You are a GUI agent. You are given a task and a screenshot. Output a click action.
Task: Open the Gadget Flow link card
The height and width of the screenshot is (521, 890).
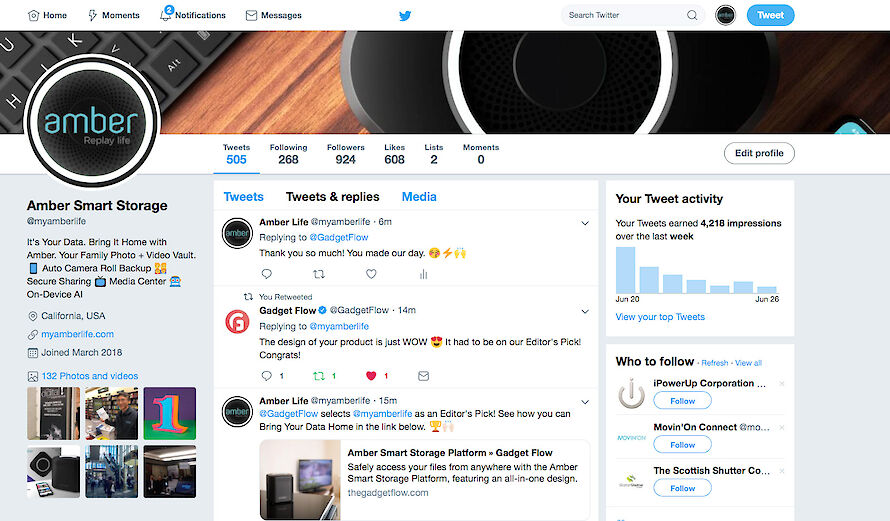click(x=425, y=480)
